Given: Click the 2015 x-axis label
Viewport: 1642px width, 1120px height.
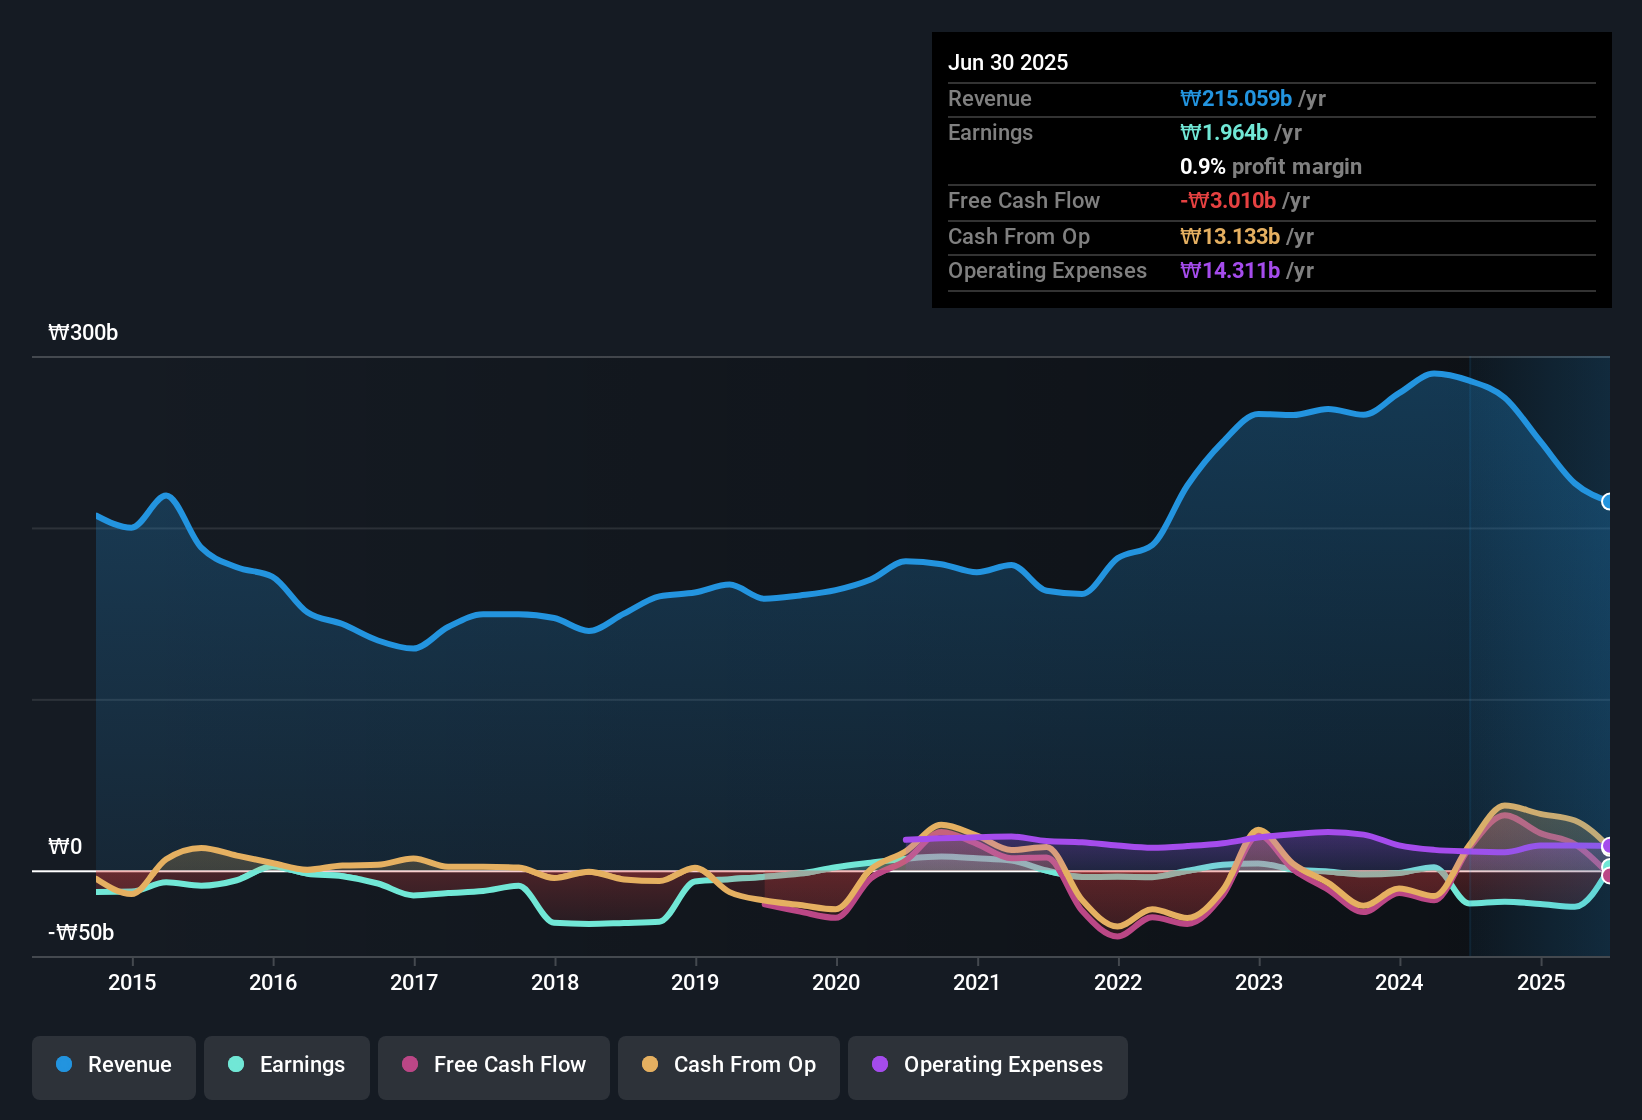Looking at the screenshot, I should [132, 982].
